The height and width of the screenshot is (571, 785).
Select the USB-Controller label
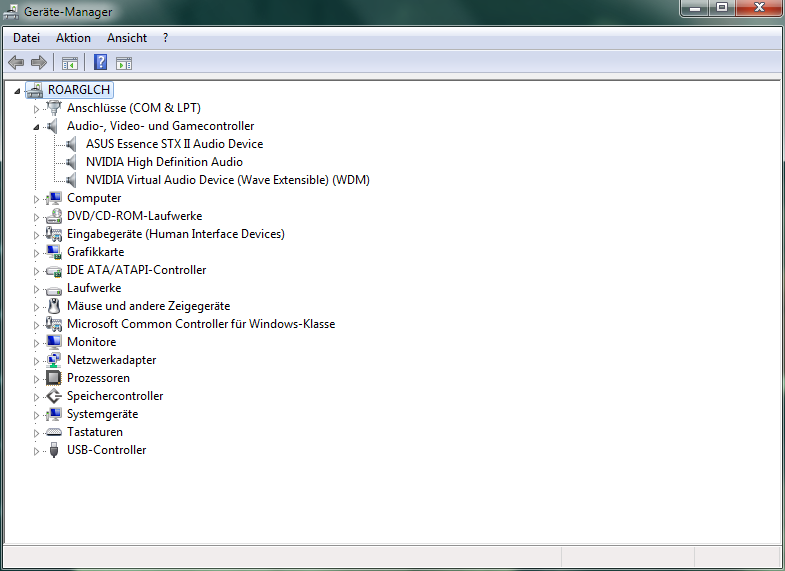click(x=107, y=450)
